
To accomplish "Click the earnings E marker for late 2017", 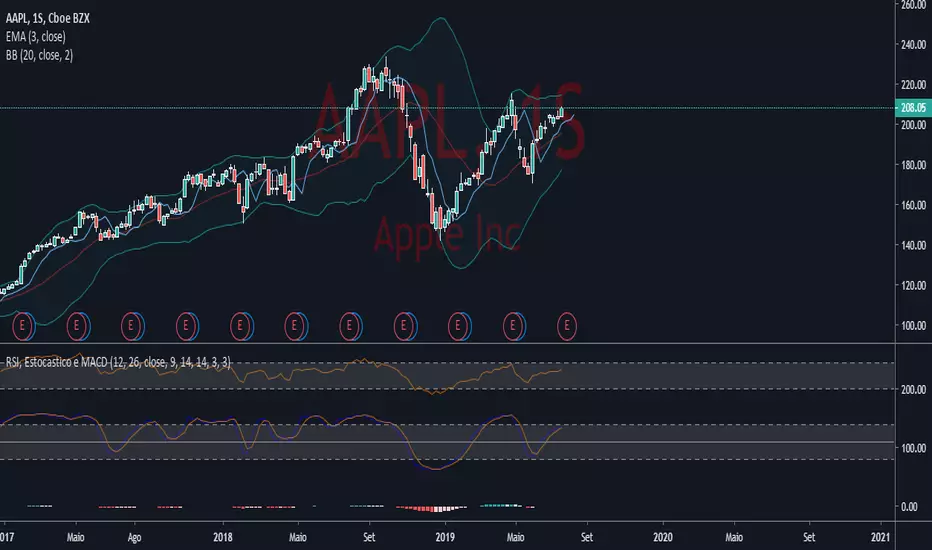I will [x=186, y=326].
